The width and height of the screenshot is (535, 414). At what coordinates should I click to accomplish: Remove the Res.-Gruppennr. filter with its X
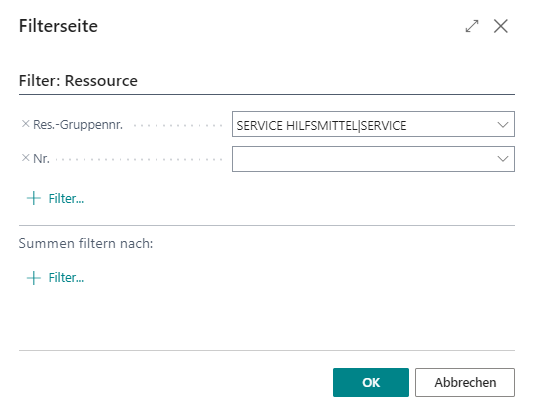point(26,124)
